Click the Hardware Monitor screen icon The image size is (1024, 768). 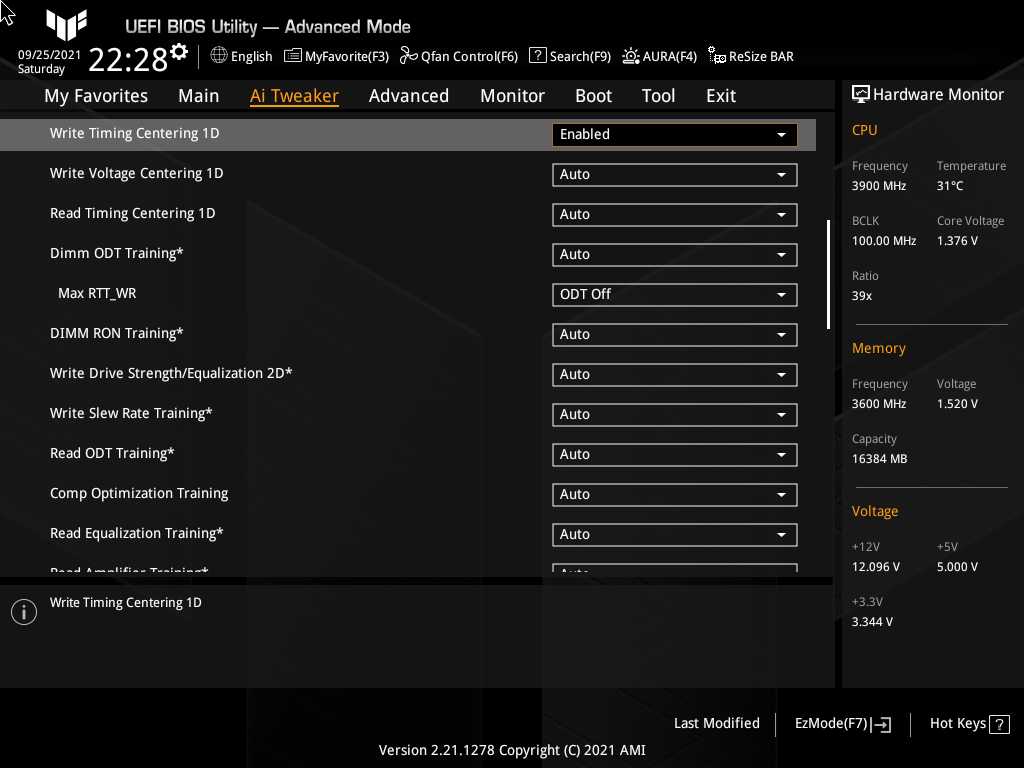[x=861, y=95]
